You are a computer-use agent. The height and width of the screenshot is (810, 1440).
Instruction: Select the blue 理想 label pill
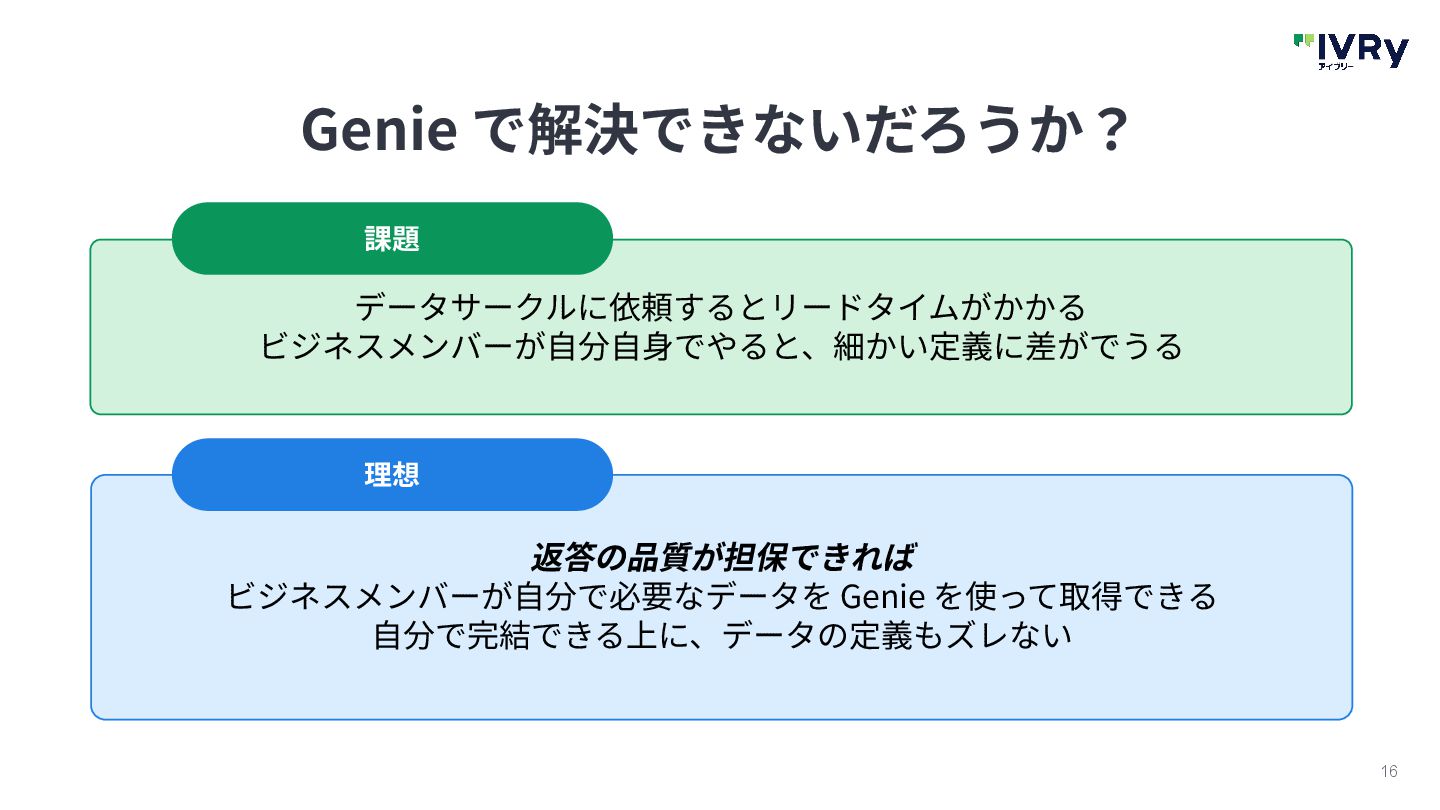[392, 474]
